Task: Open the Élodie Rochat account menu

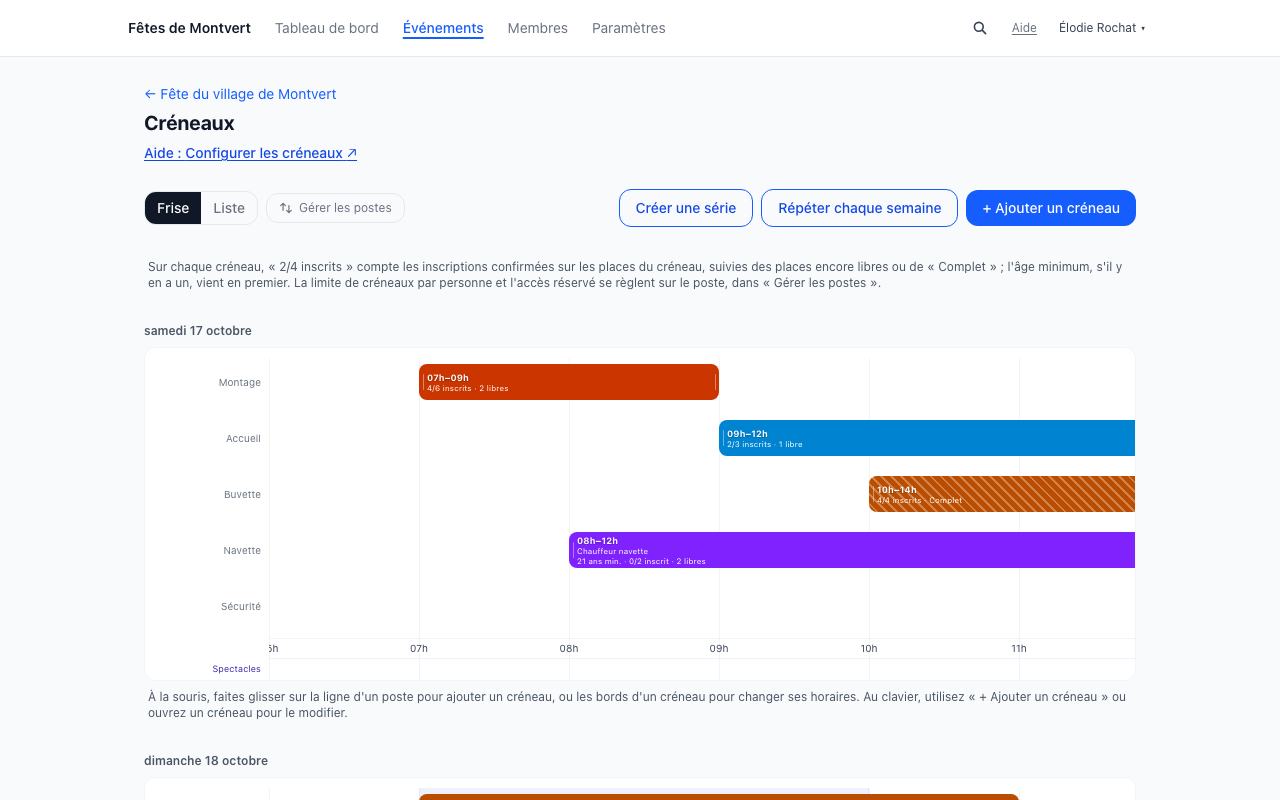Action: (1102, 28)
